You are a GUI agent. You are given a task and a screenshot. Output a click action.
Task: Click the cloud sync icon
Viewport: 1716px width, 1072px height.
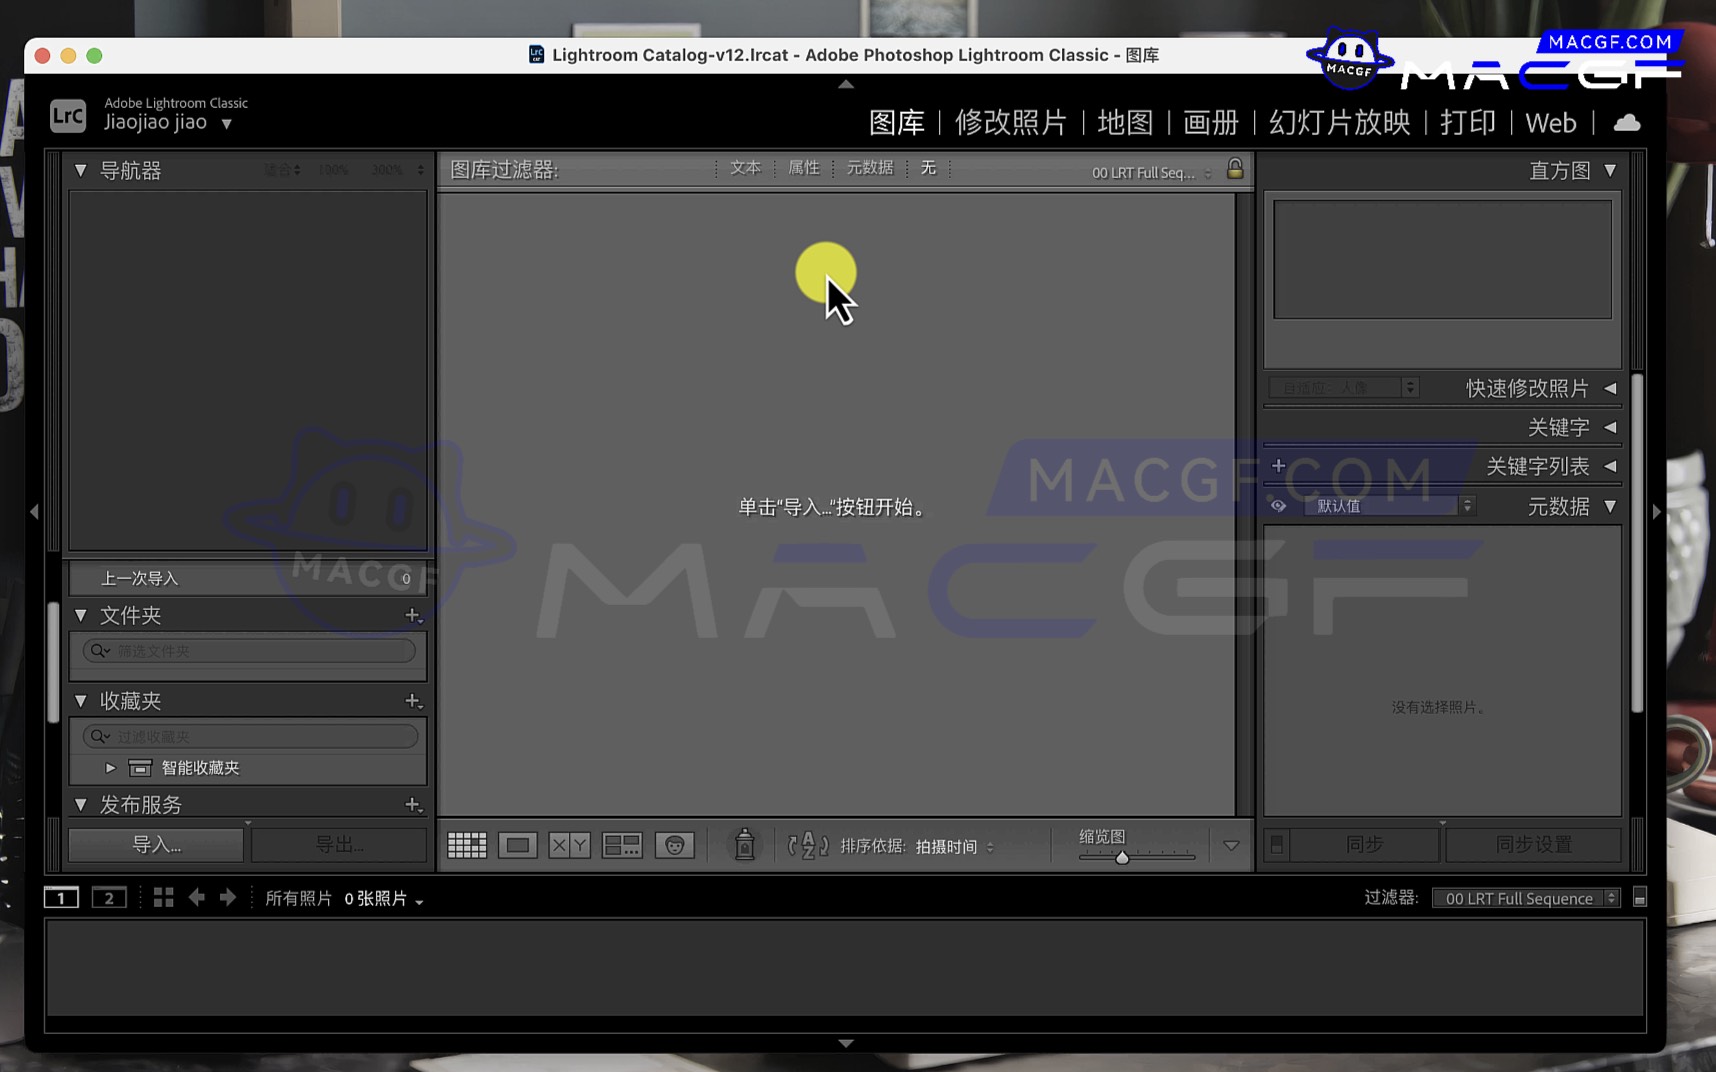1627,123
